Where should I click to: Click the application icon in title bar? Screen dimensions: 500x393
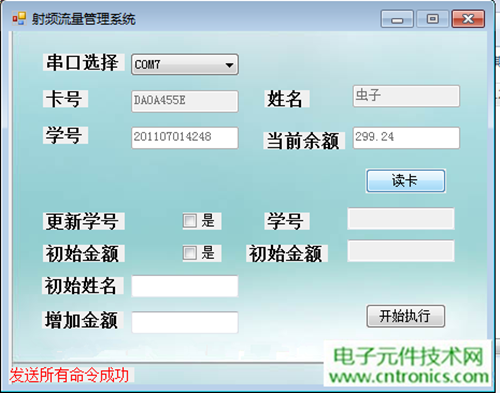tap(19, 19)
